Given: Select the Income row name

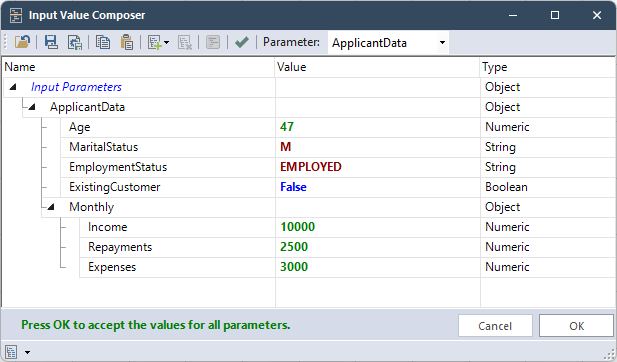Looking at the screenshot, I should (107, 227).
